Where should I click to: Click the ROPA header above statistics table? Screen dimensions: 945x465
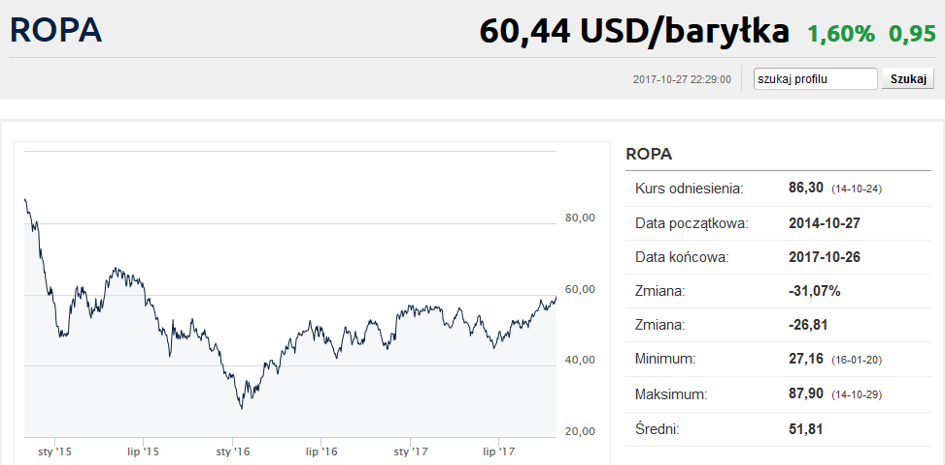[649, 154]
